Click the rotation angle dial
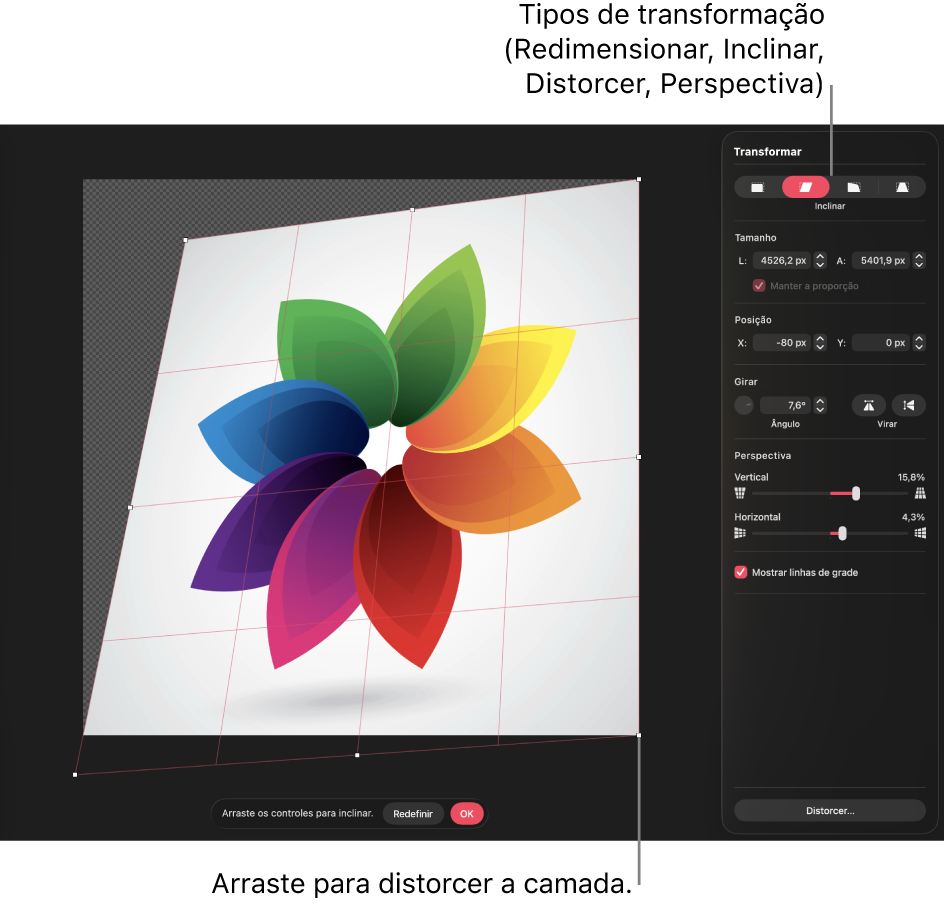The height and width of the screenshot is (910, 944). click(x=744, y=406)
